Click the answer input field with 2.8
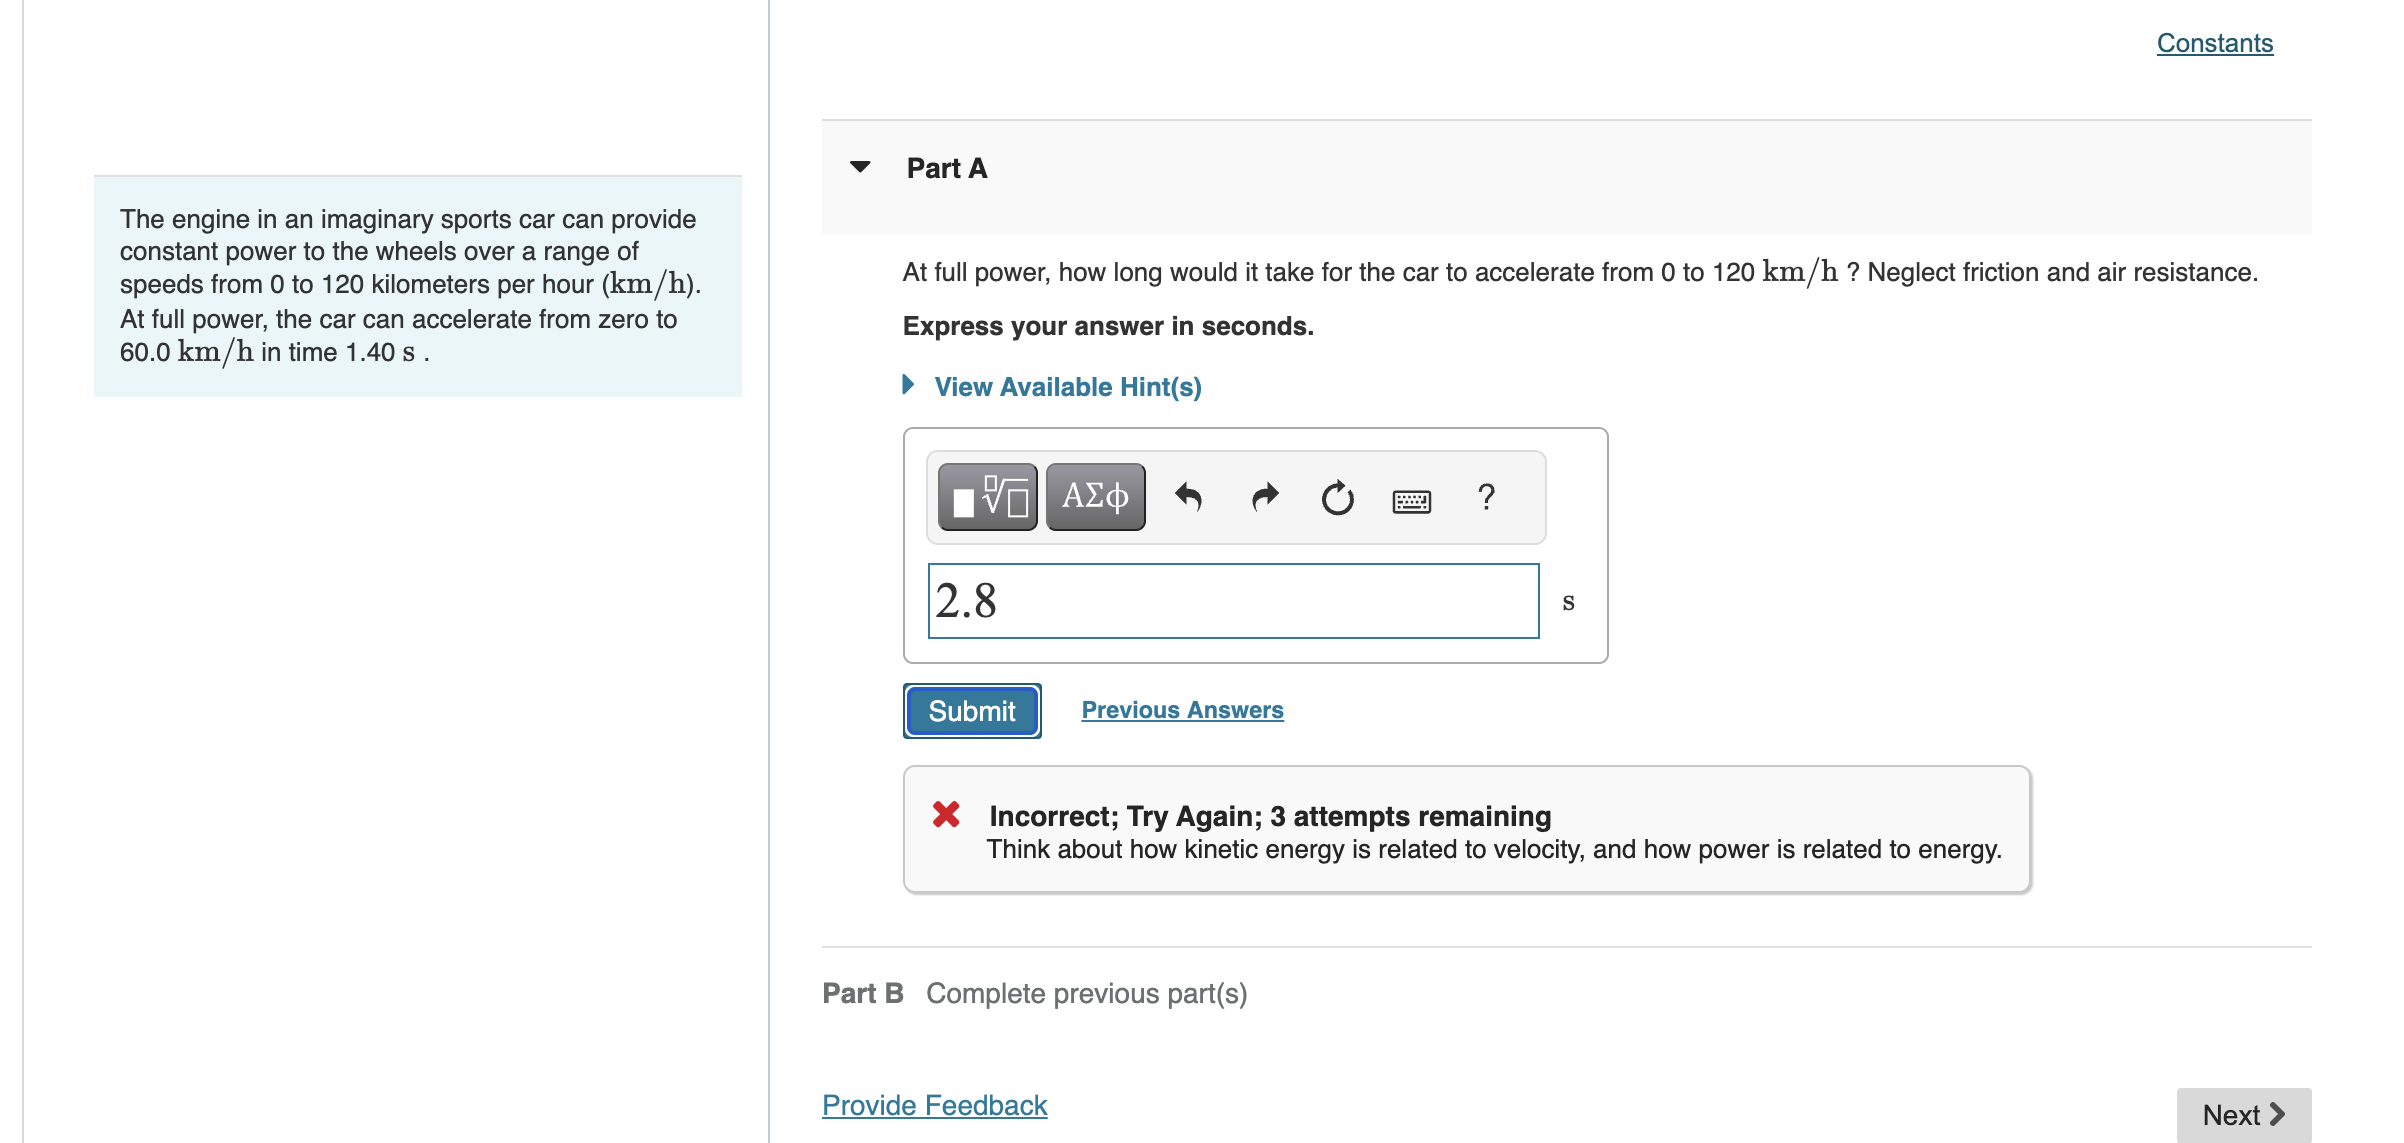This screenshot has height=1143, width=2404. click(x=1233, y=601)
